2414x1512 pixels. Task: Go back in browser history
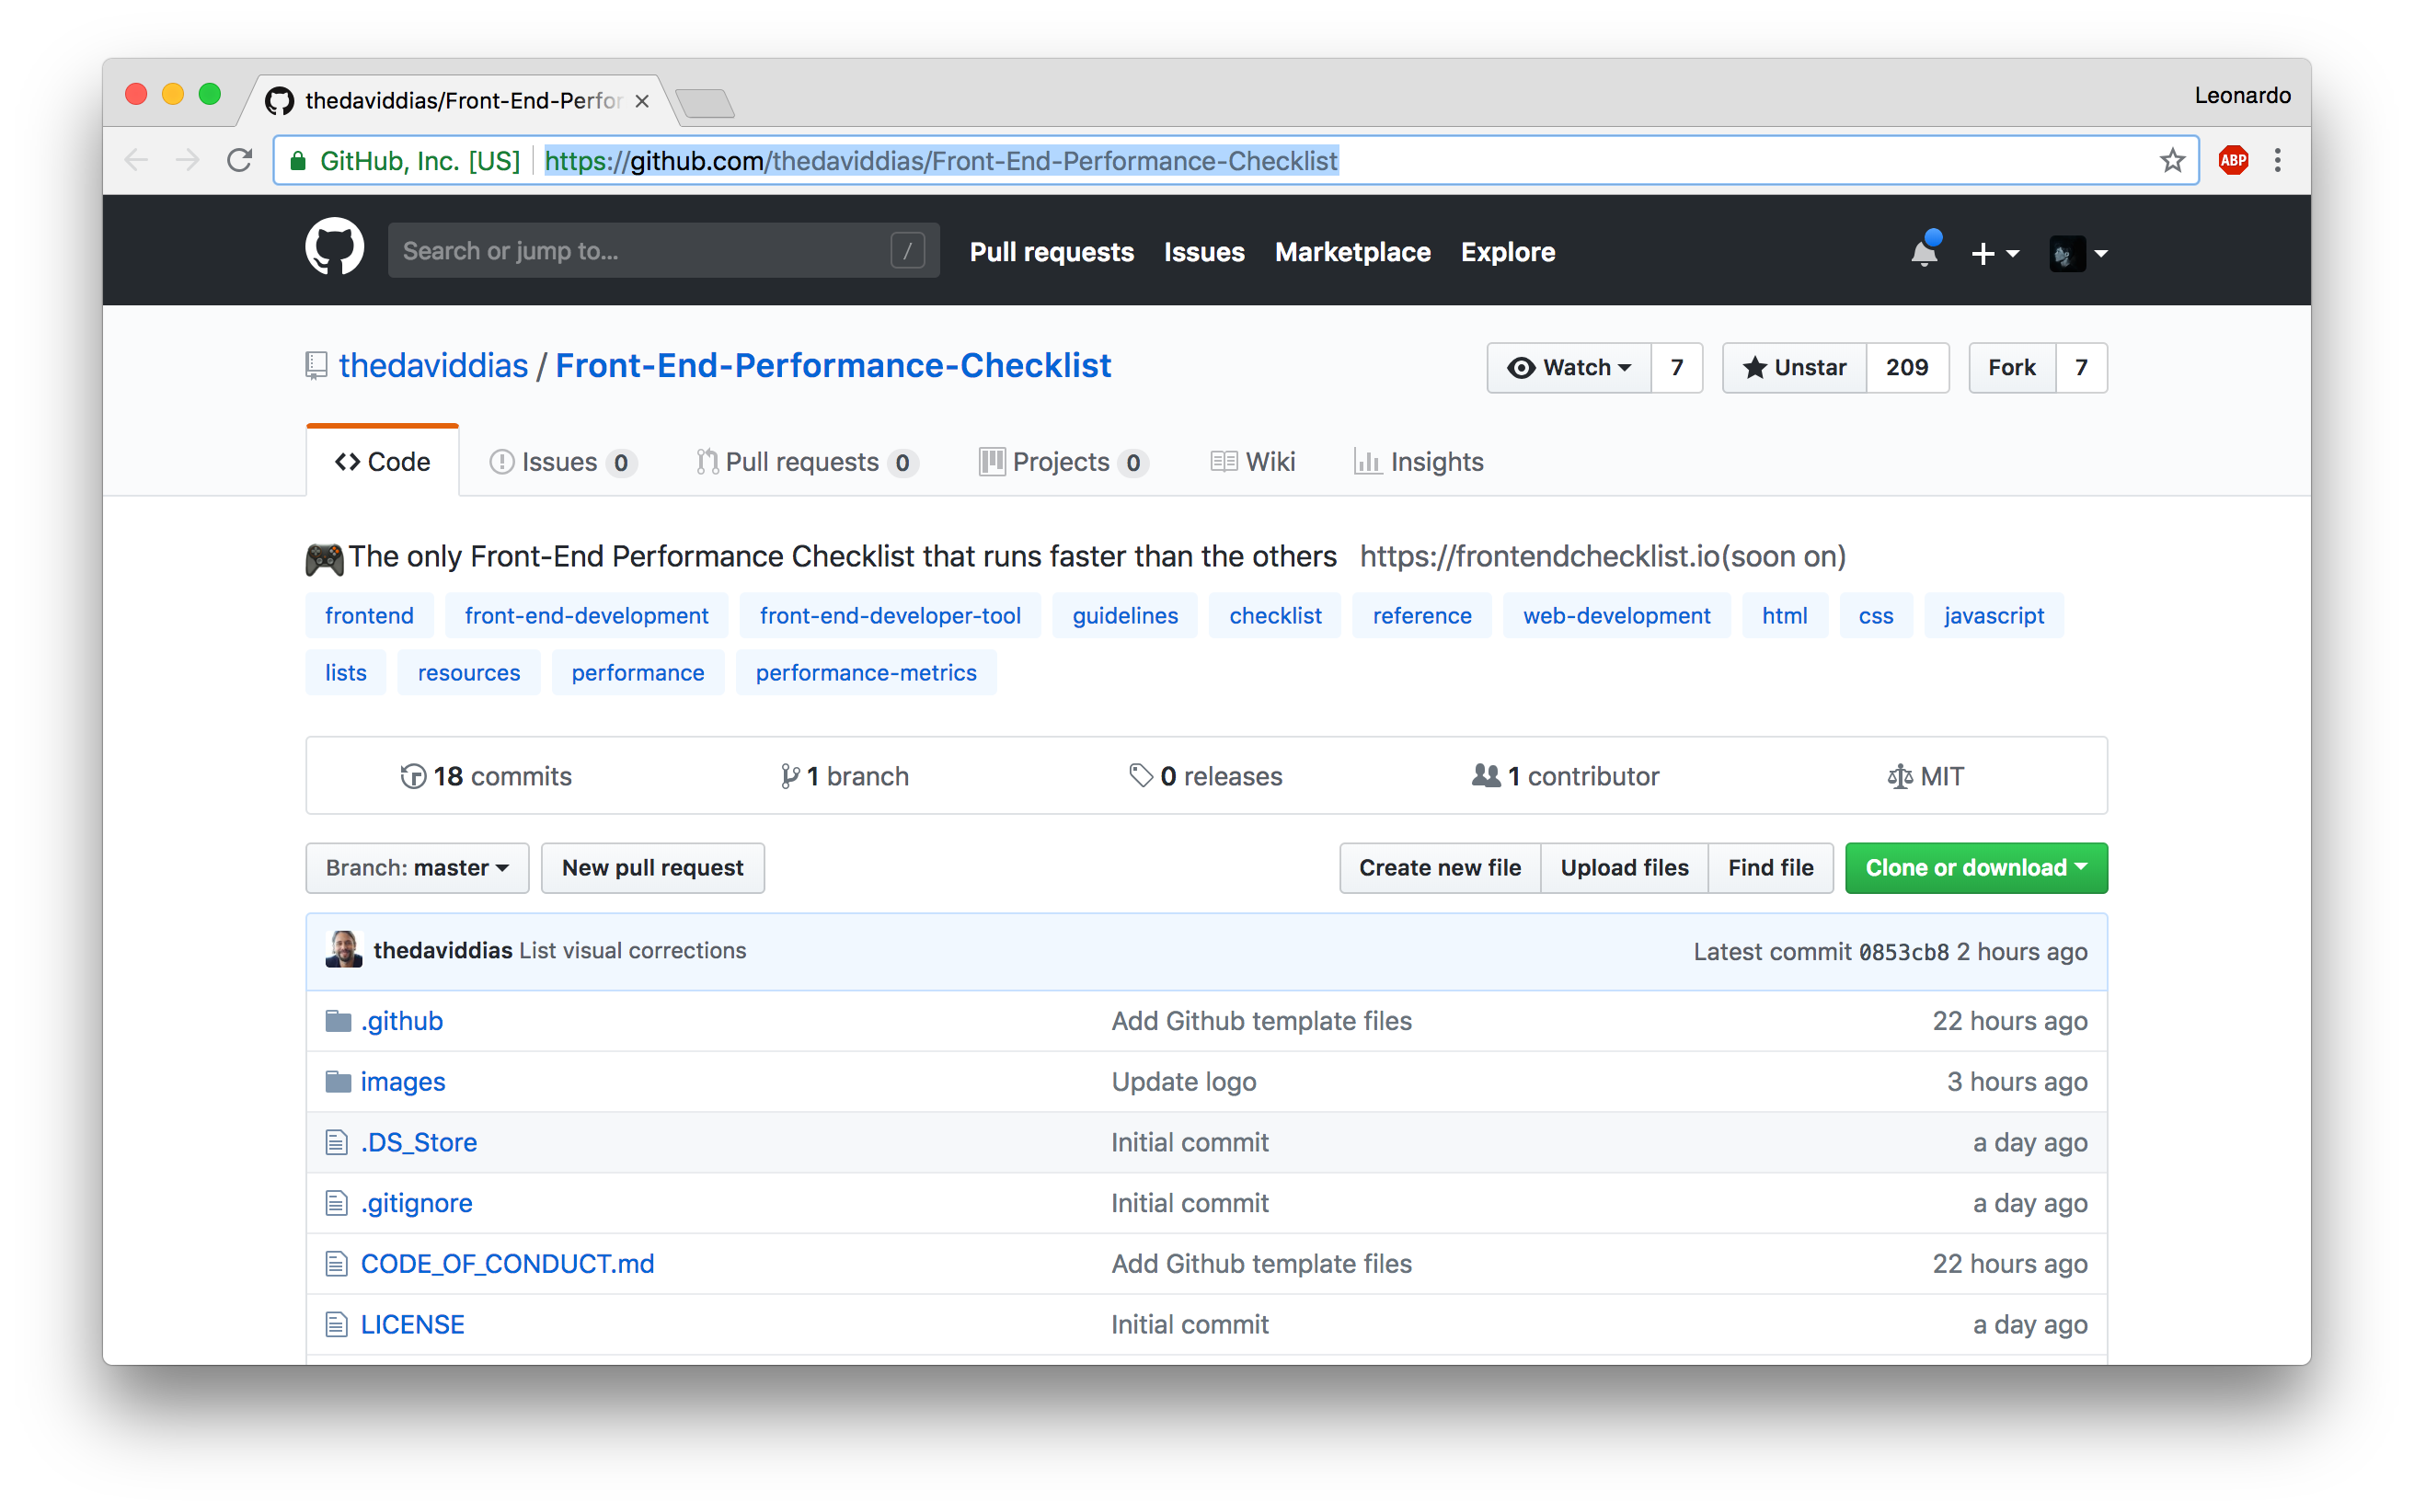pos(137,160)
